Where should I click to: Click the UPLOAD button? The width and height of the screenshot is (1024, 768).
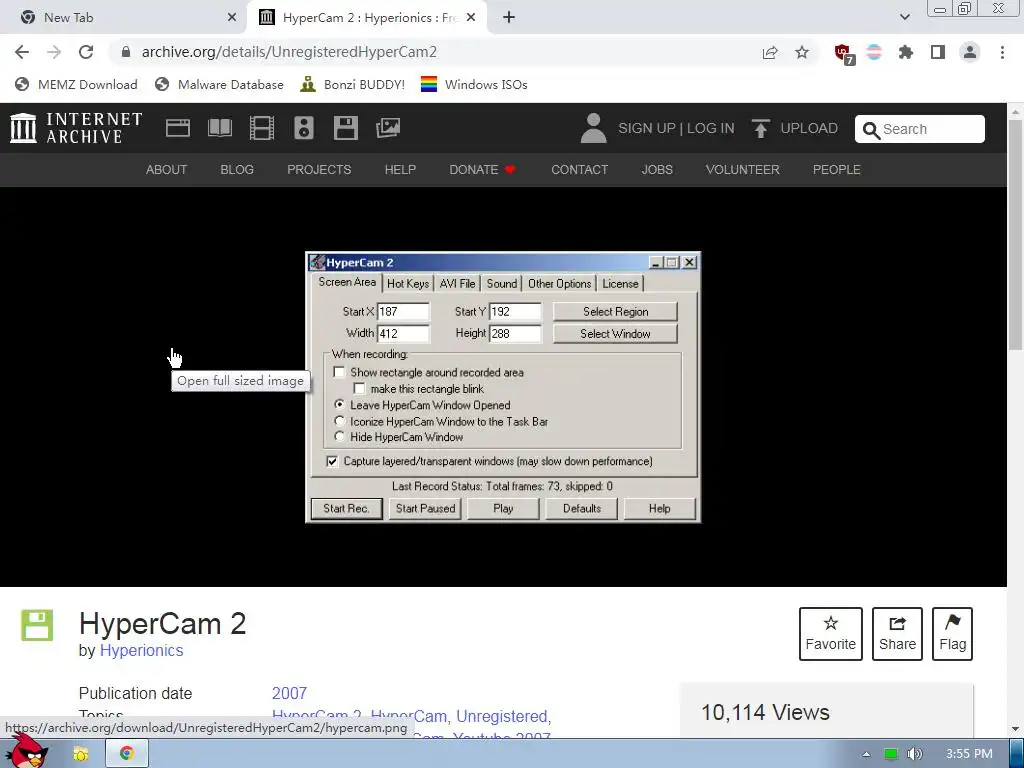794,129
